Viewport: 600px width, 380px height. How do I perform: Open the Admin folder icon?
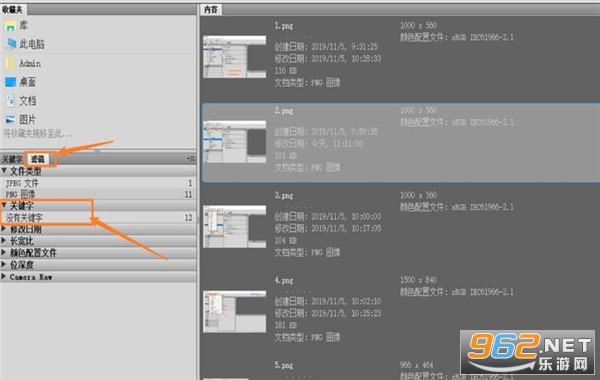pyautogui.click(x=10, y=63)
